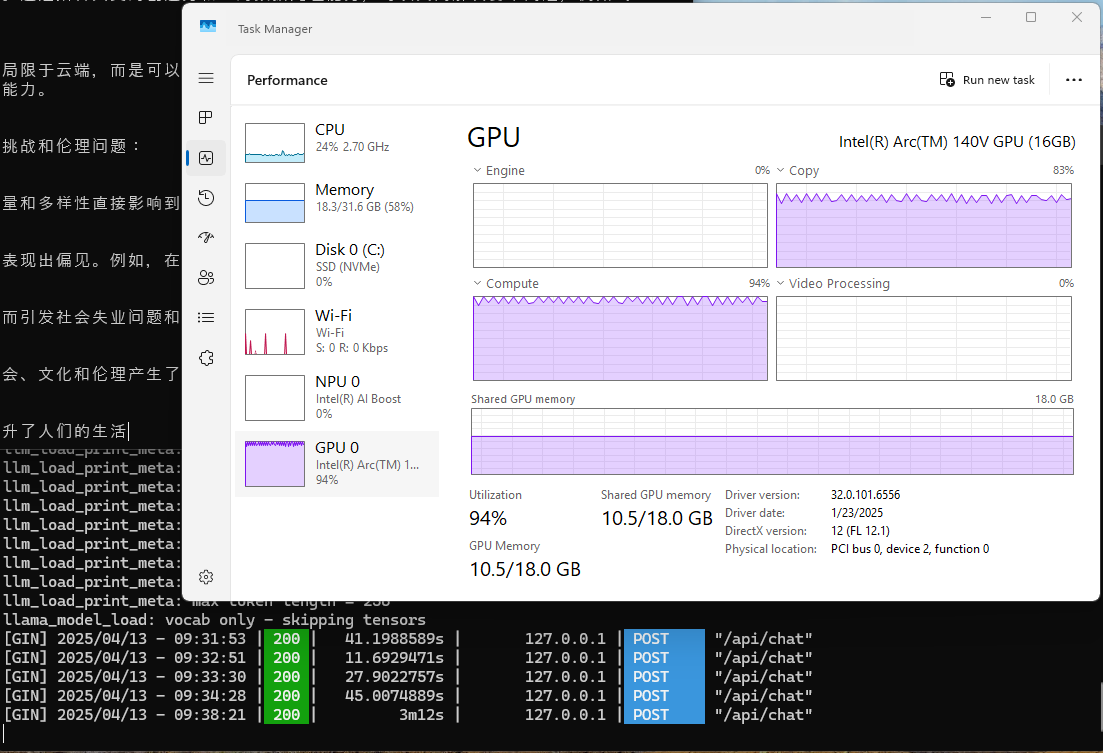Click the driver version 32.0.101.6556 text
Screen dimensions: 1103x753
pyautogui.click(x=865, y=495)
